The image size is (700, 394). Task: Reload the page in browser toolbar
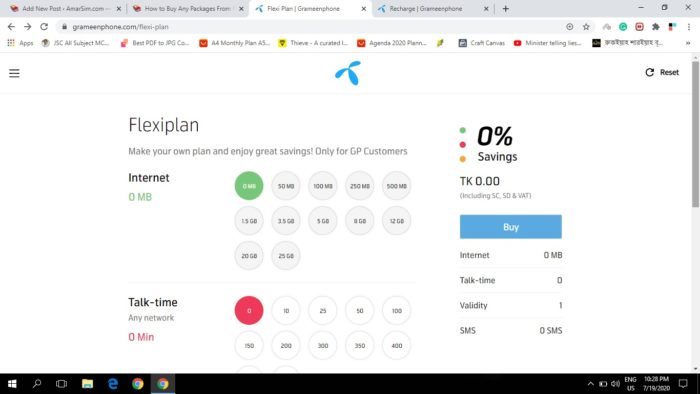click(44, 27)
